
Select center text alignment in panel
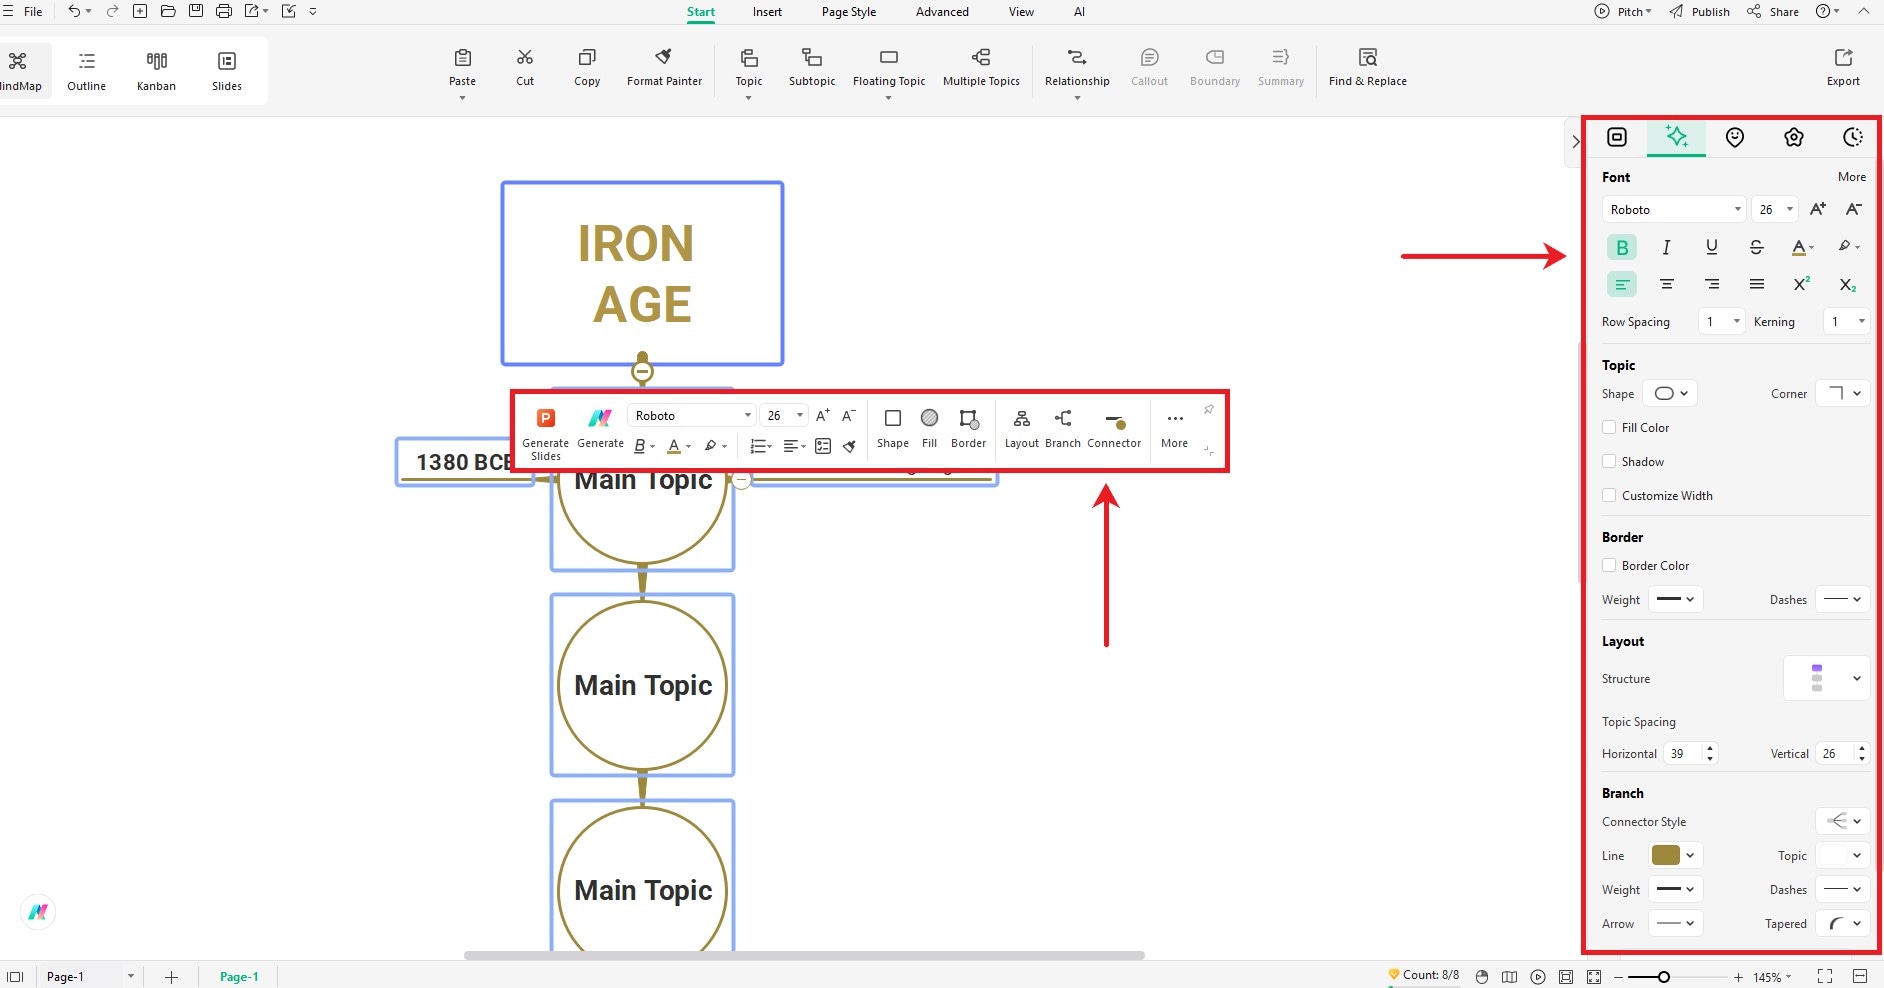[x=1666, y=285]
